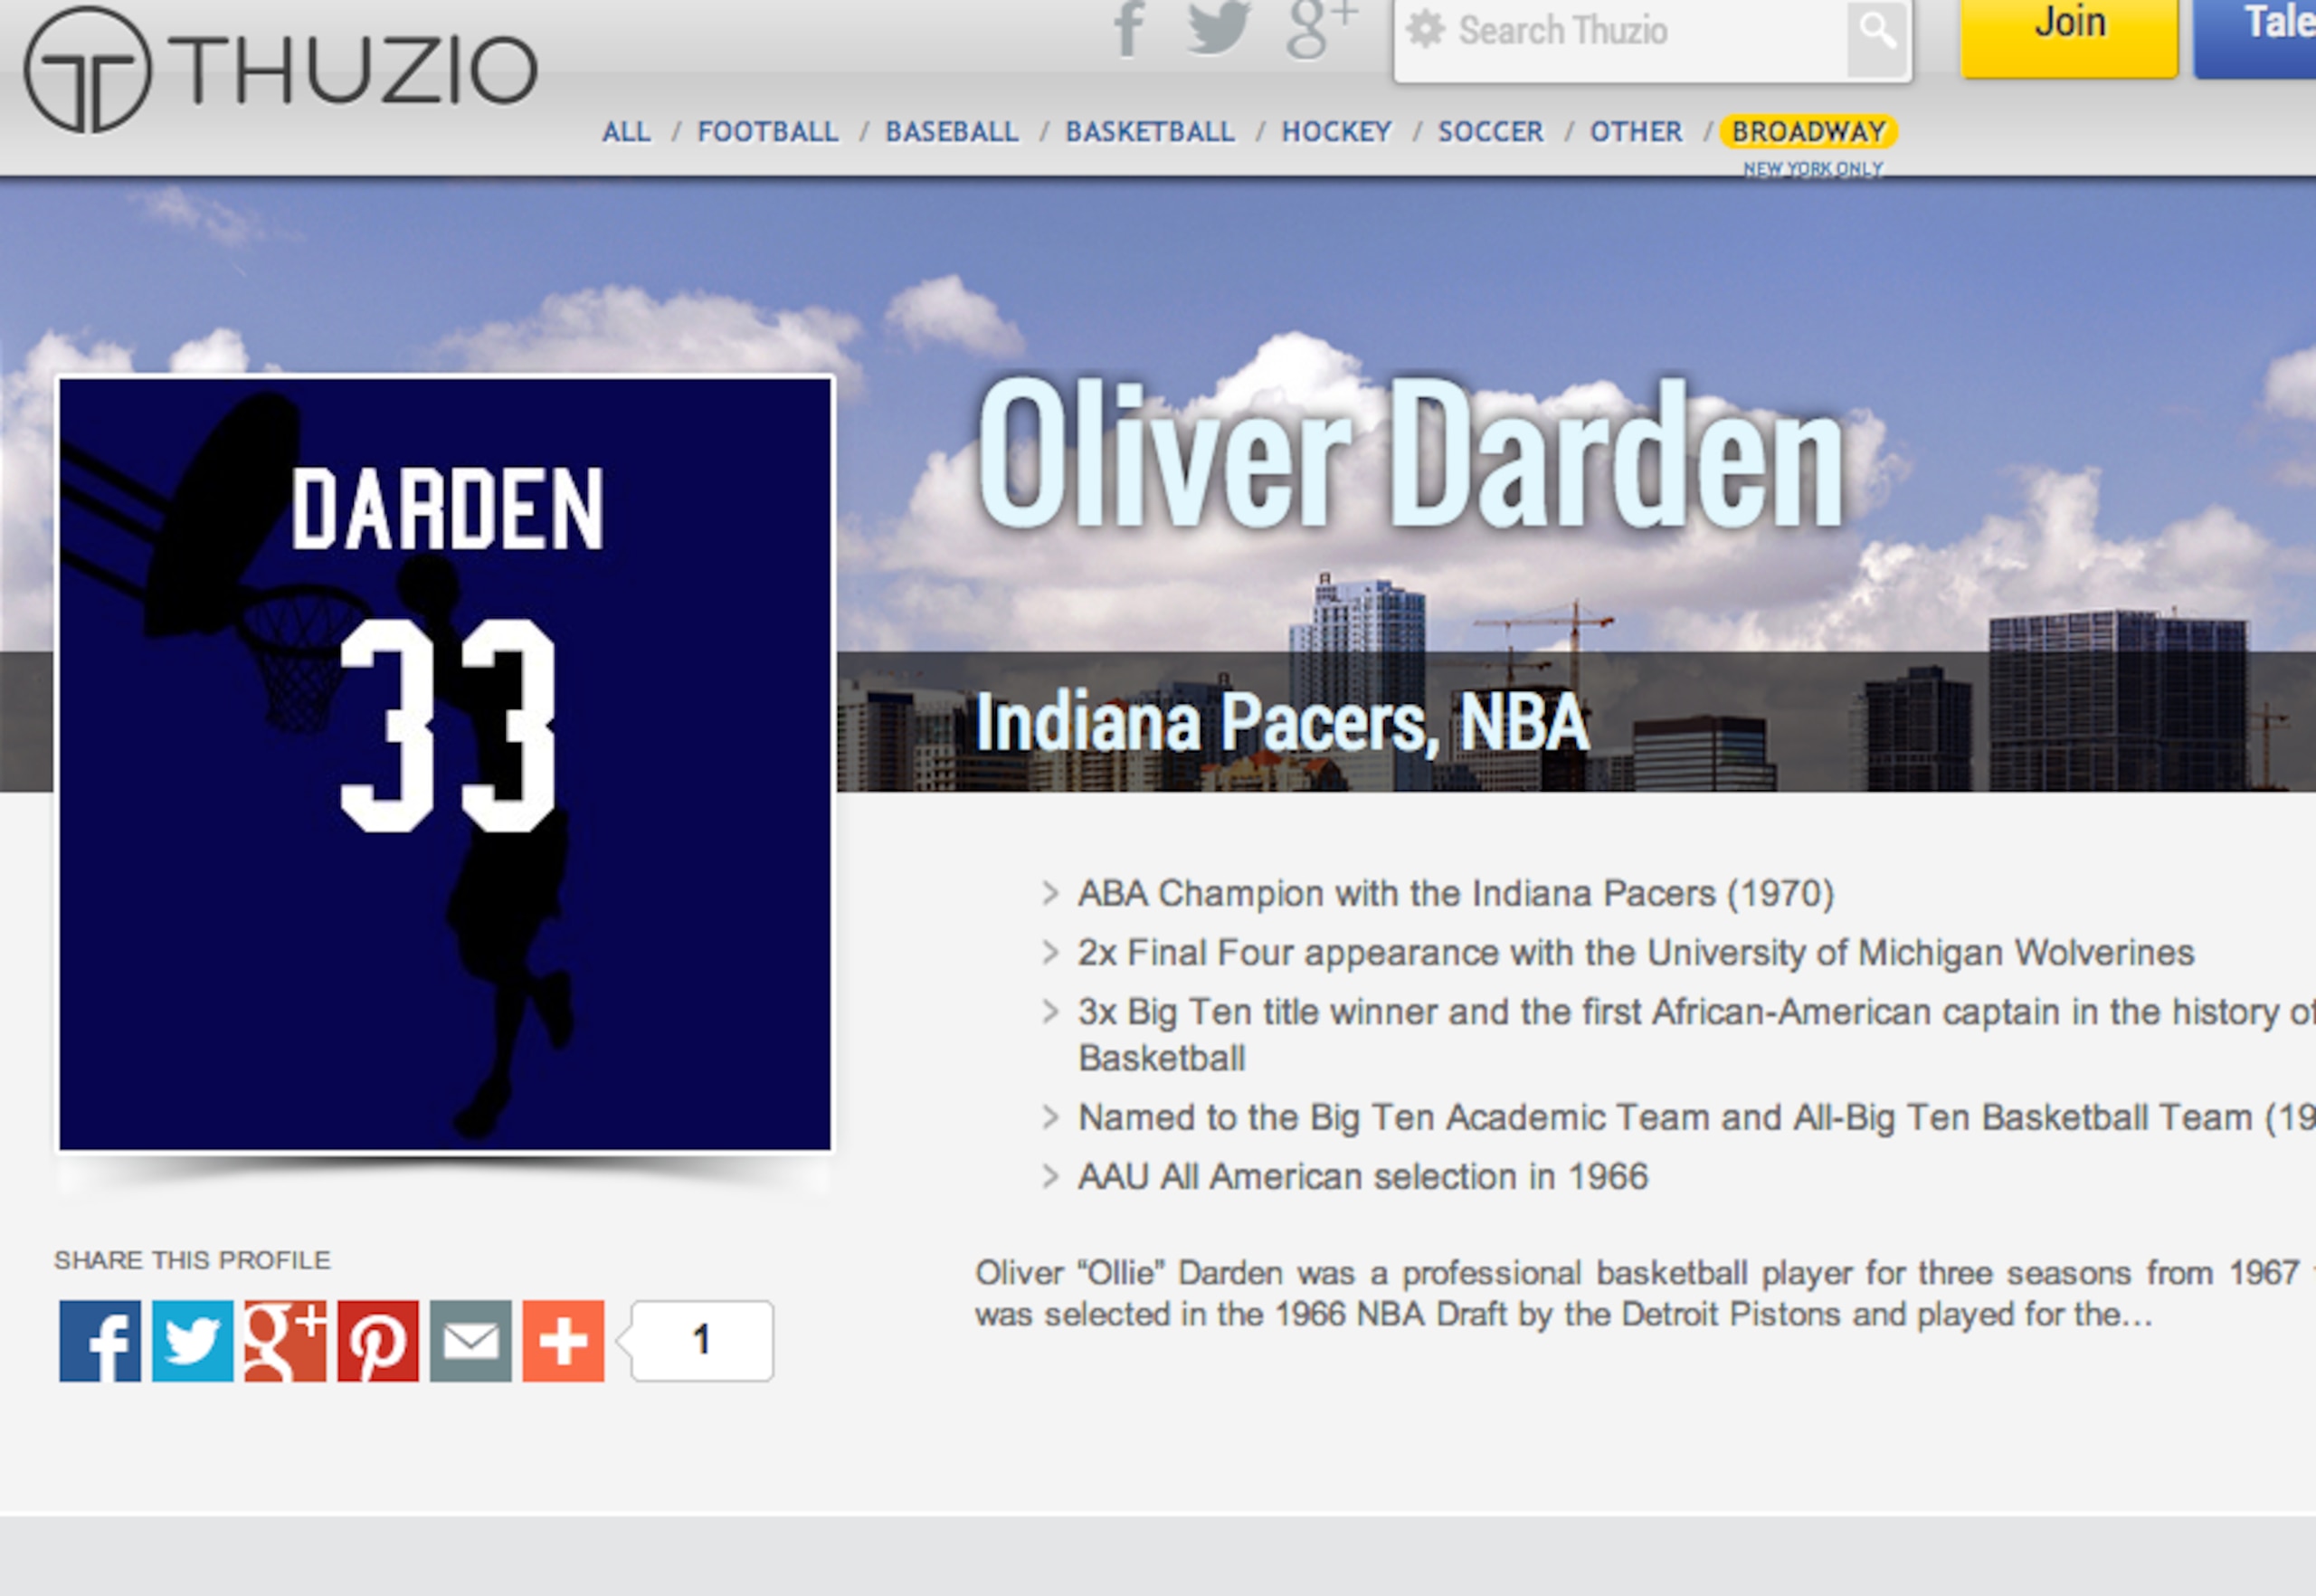Select the HOCKEY category

click(1337, 132)
